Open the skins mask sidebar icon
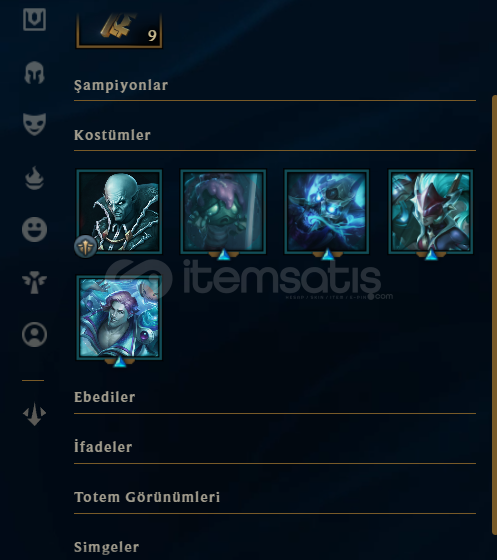Screen dimensions: 497x560 (34, 124)
